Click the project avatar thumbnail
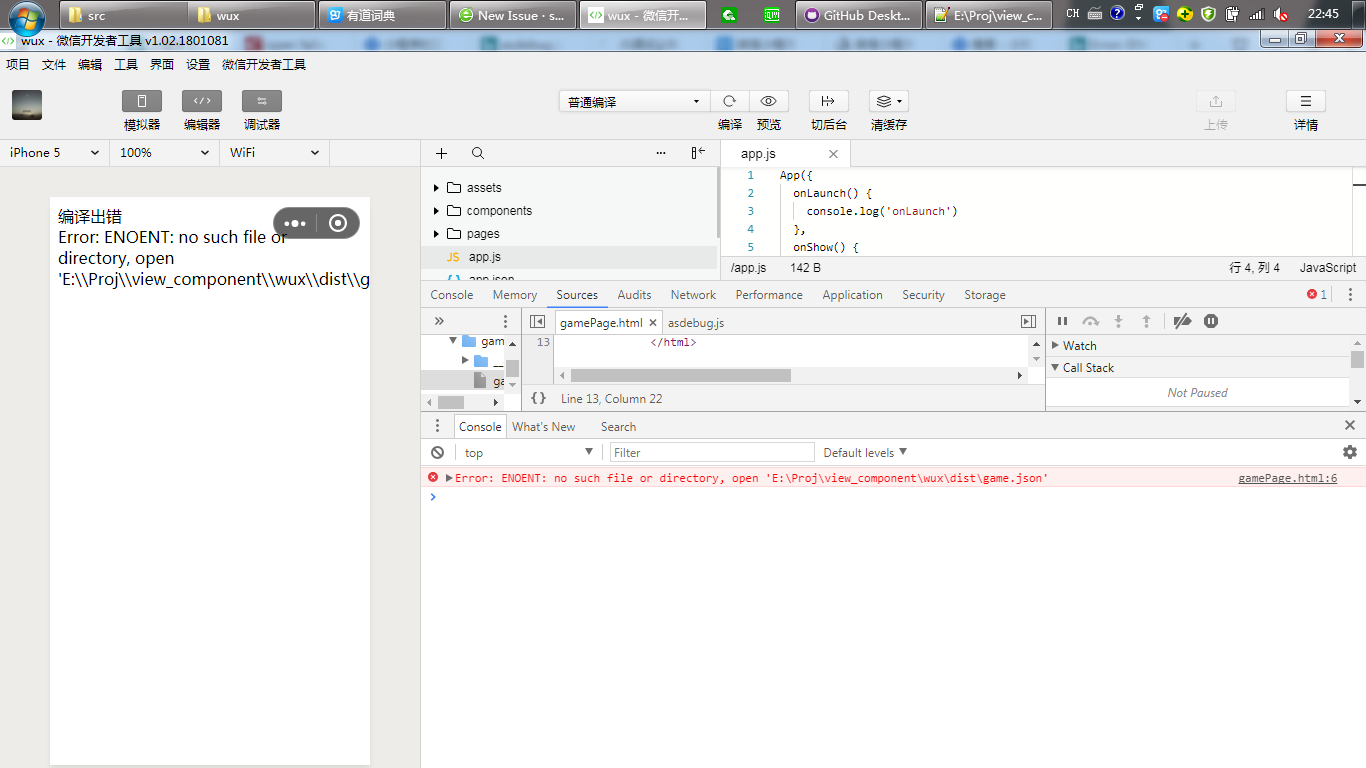Viewport: 1366px width, 768px height. pyautogui.click(x=27, y=105)
